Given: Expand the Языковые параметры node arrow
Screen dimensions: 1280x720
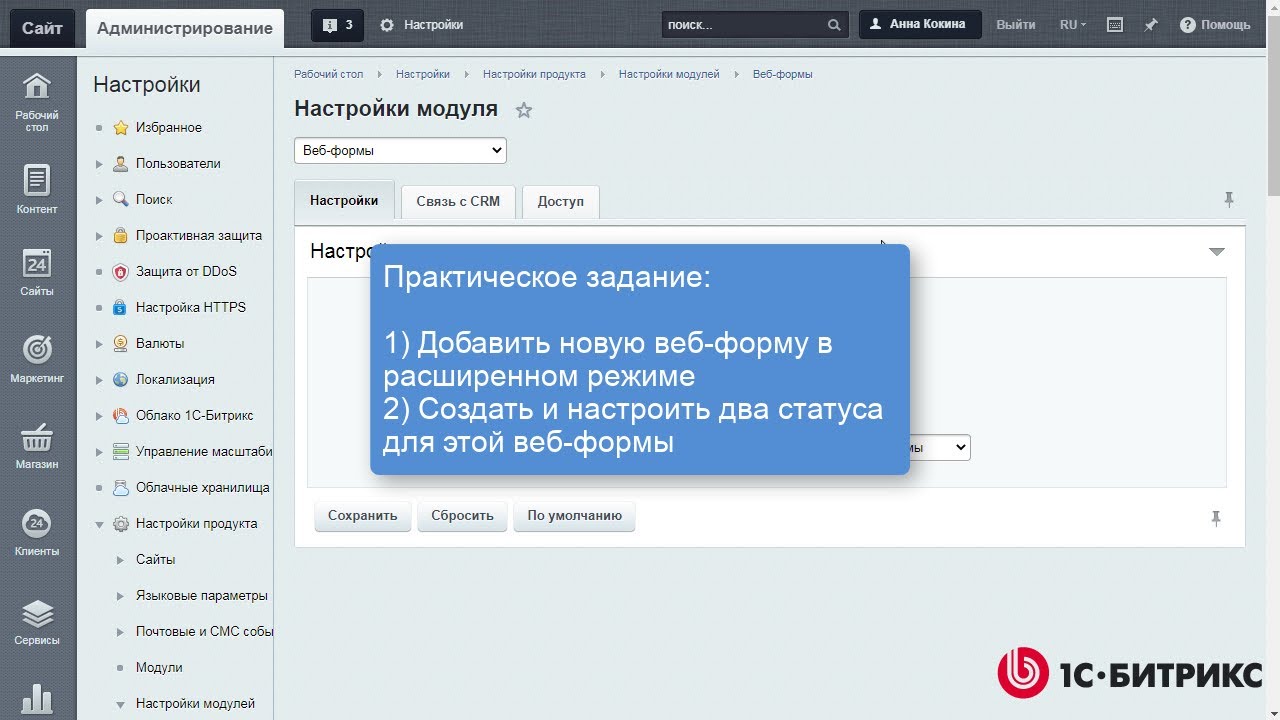Looking at the screenshot, I should [x=121, y=596].
